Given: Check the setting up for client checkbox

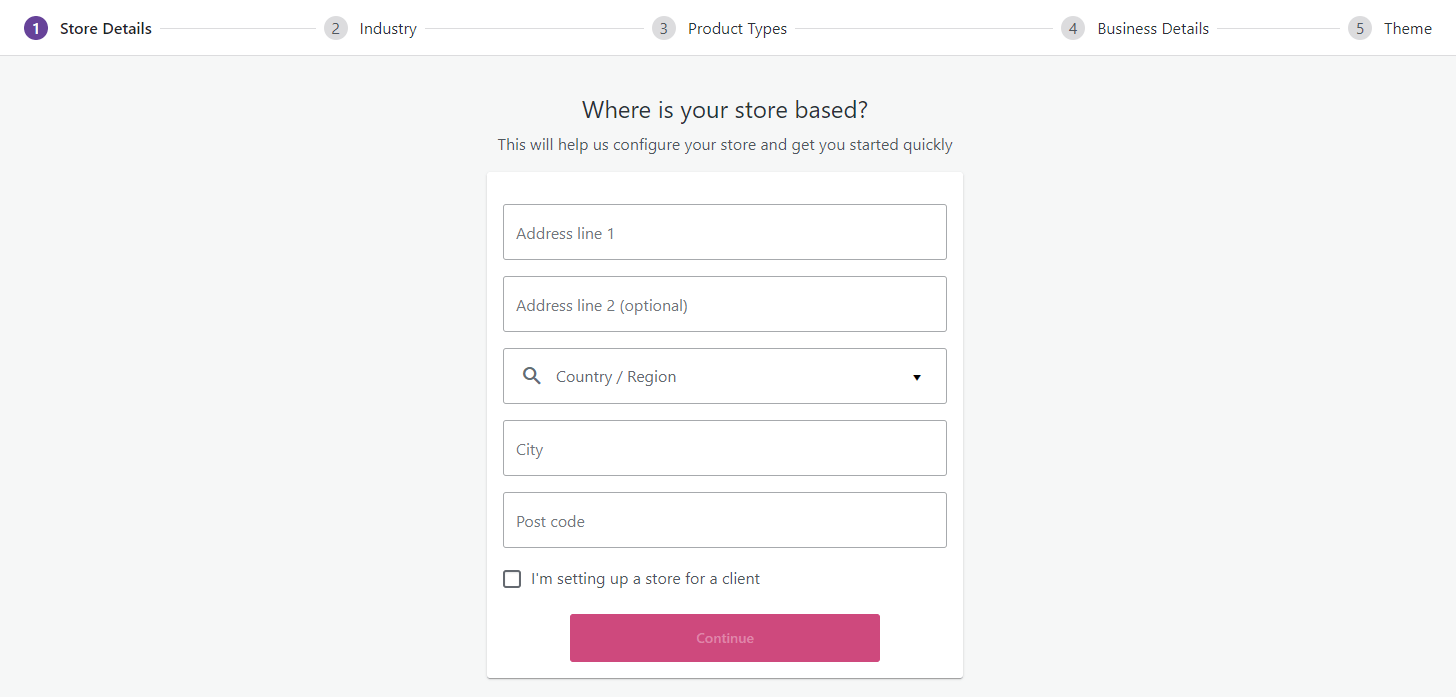Looking at the screenshot, I should [512, 579].
